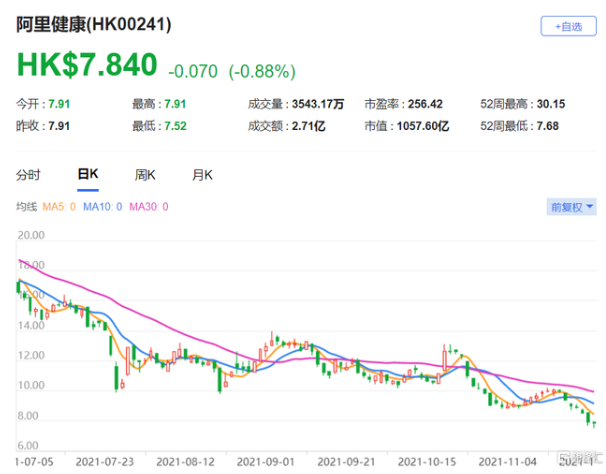Click the -0.070 price change value

point(193,72)
